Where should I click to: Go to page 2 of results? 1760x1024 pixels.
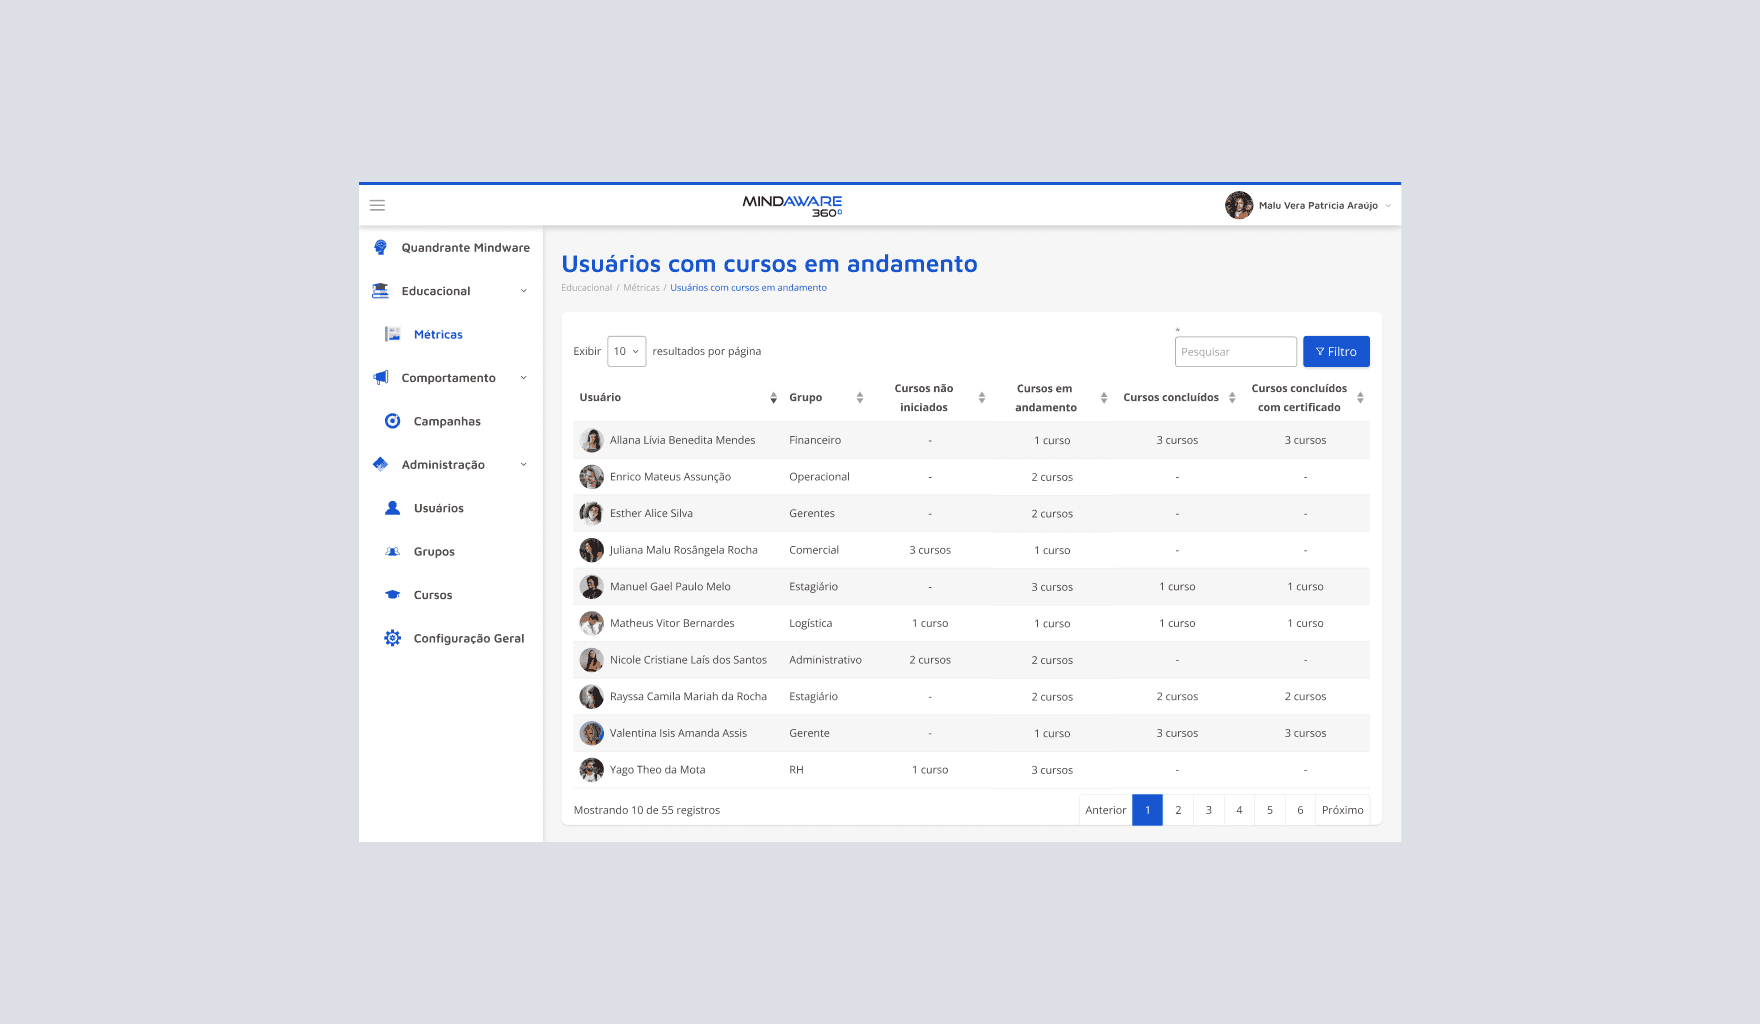click(x=1178, y=810)
